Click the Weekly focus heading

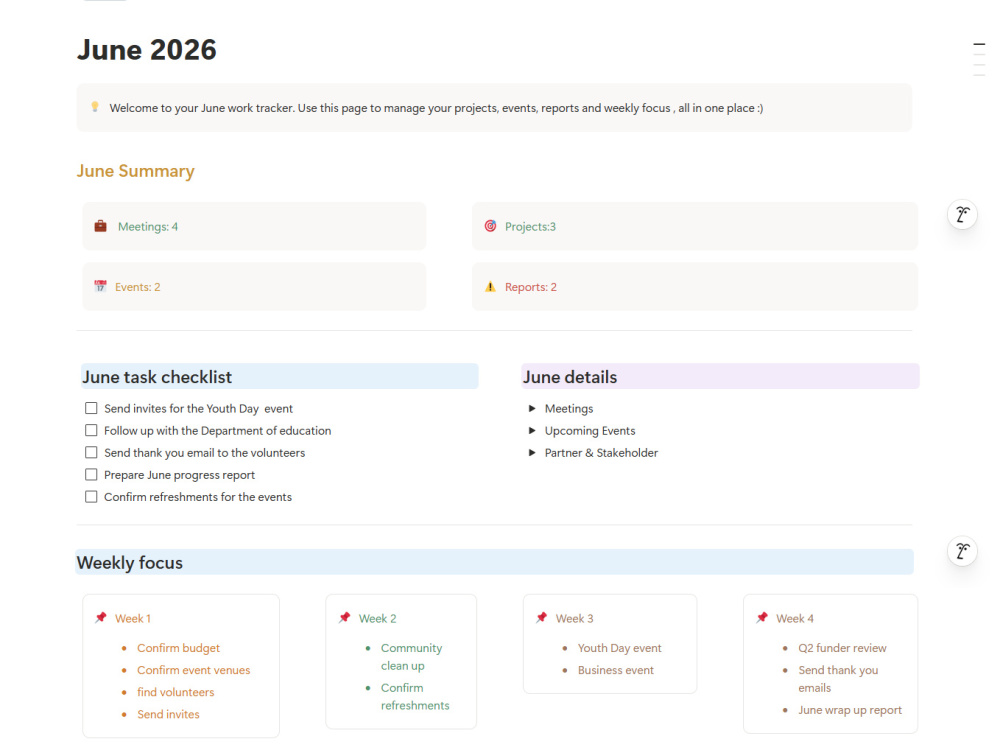129,562
